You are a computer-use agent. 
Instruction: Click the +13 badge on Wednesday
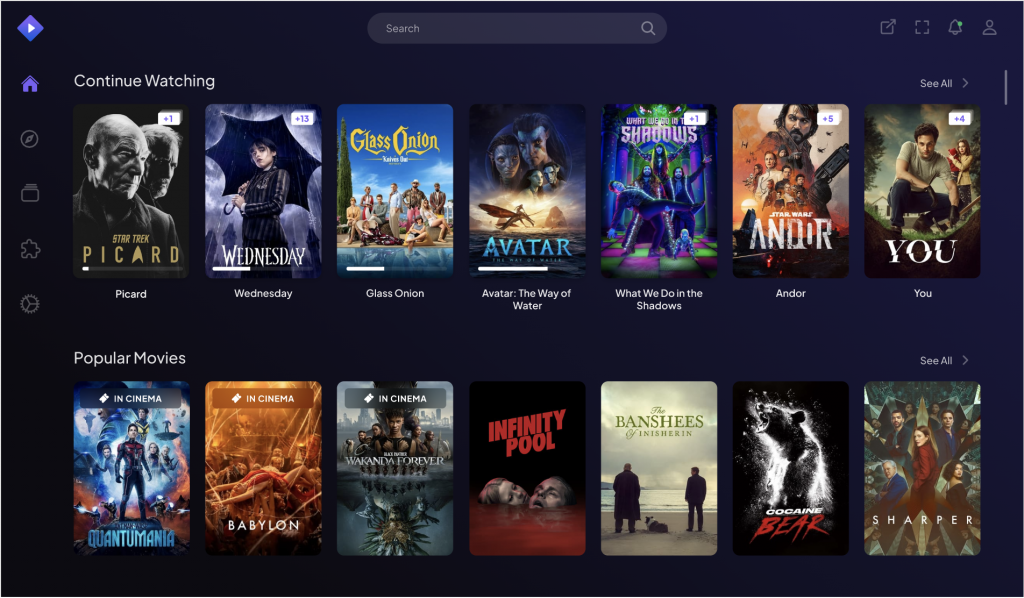click(x=302, y=119)
